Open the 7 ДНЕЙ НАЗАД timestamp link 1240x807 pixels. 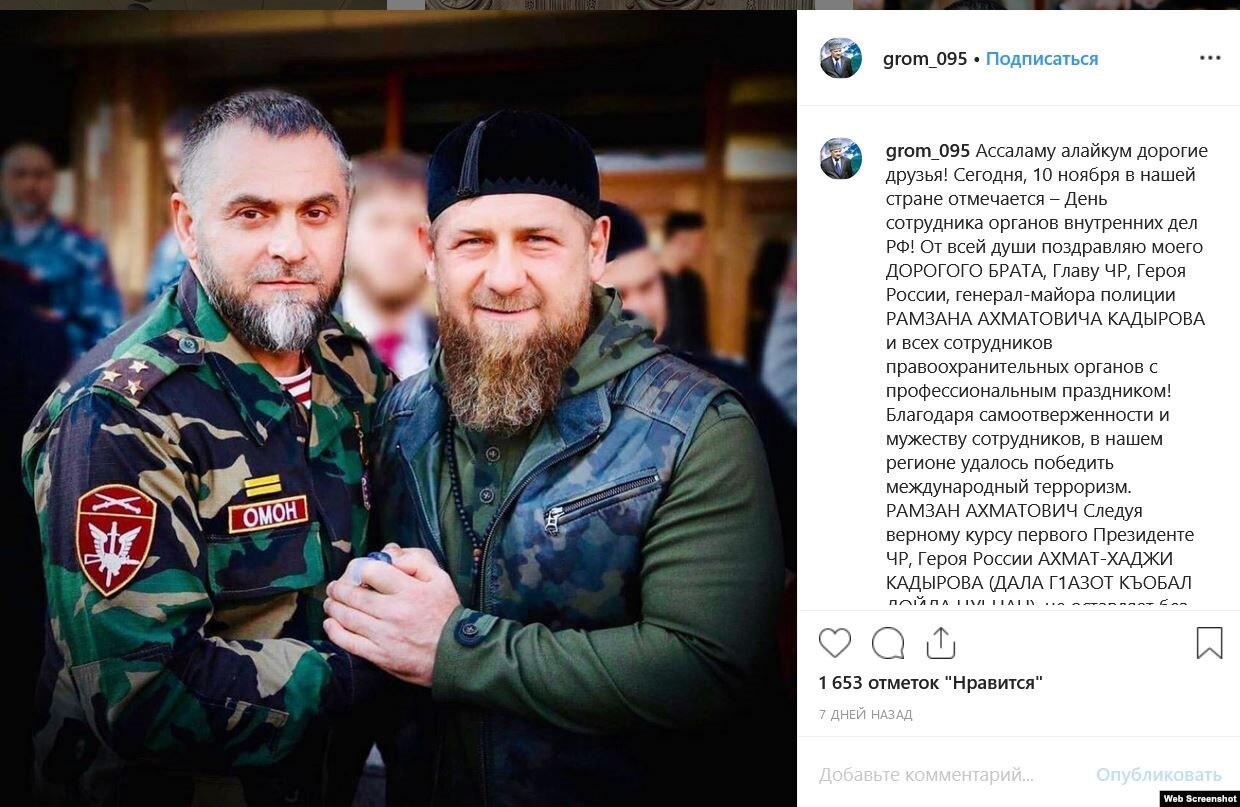(x=866, y=715)
